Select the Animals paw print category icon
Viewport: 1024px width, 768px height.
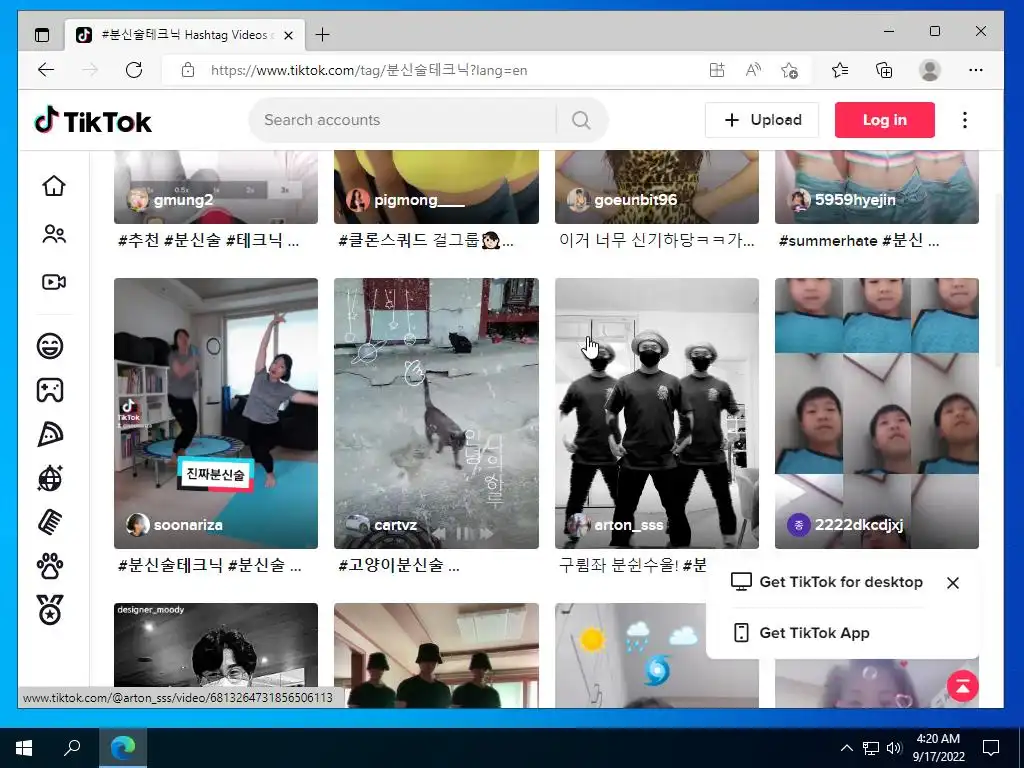(x=50, y=566)
